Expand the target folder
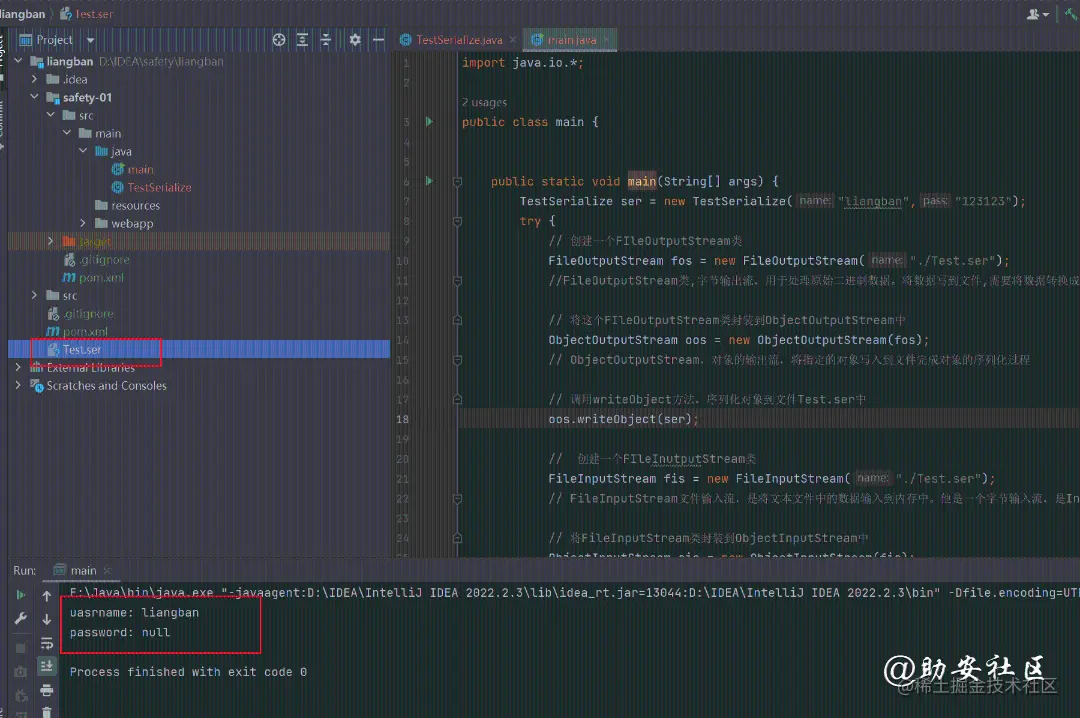The width and height of the screenshot is (1080, 718). [50, 241]
